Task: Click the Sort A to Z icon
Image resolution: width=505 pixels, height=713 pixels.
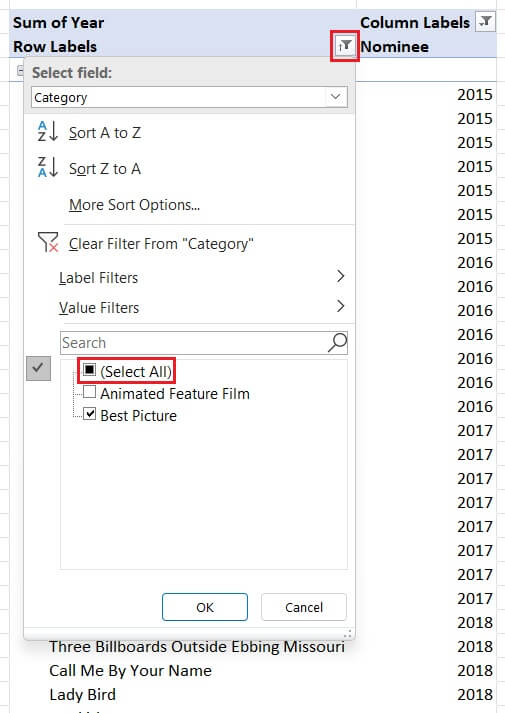Action: [x=48, y=131]
